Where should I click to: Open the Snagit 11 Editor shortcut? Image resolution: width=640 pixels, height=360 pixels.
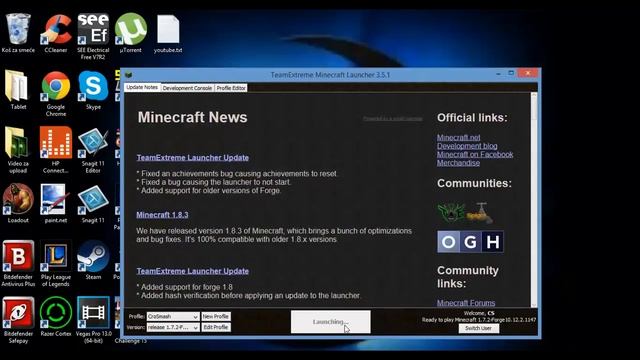(93, 150)
